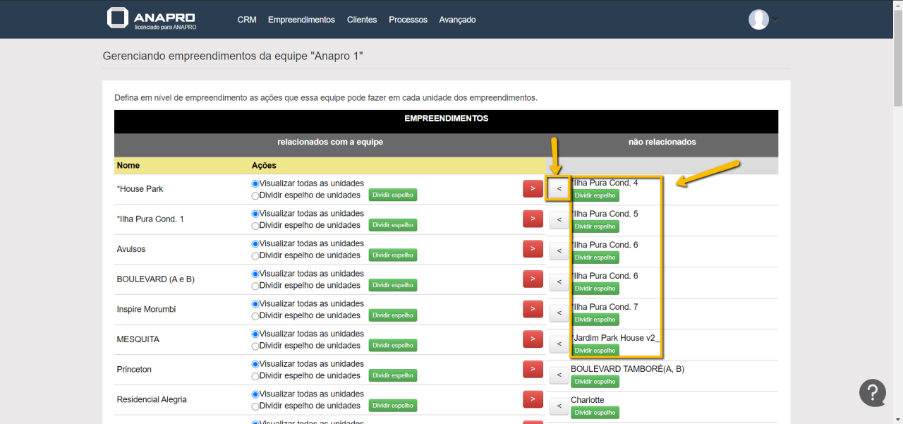Remove *Ilha Pura Cond. 1 with red arrow
Viewport: 903px width, 424px height.
point(533,219)
